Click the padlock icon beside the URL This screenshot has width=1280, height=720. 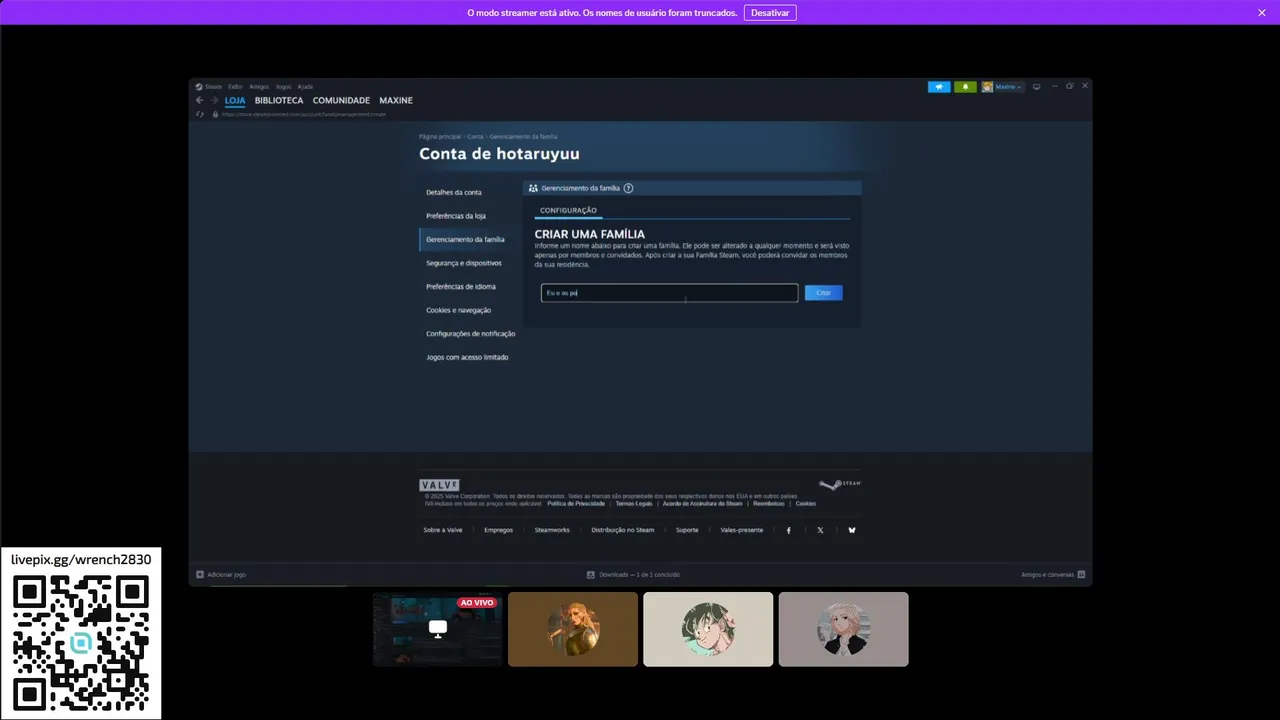tap(214, 114)
